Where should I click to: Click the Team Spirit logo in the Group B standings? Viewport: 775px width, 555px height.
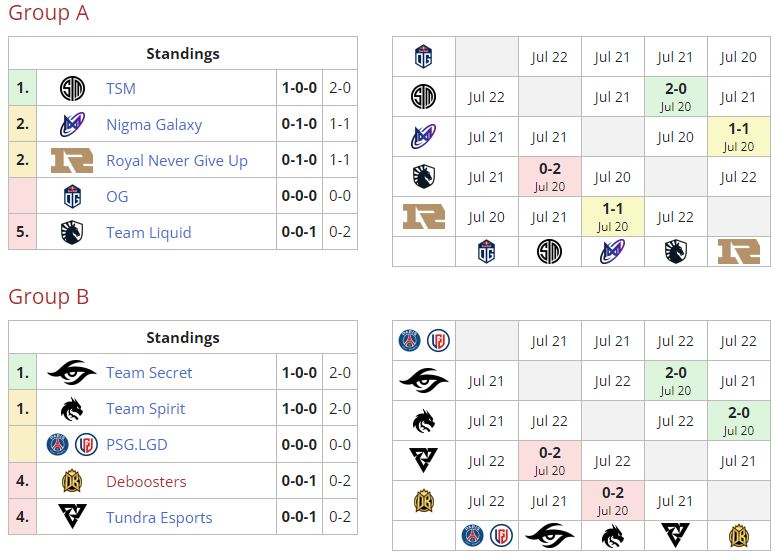click(x=72, y=409)
